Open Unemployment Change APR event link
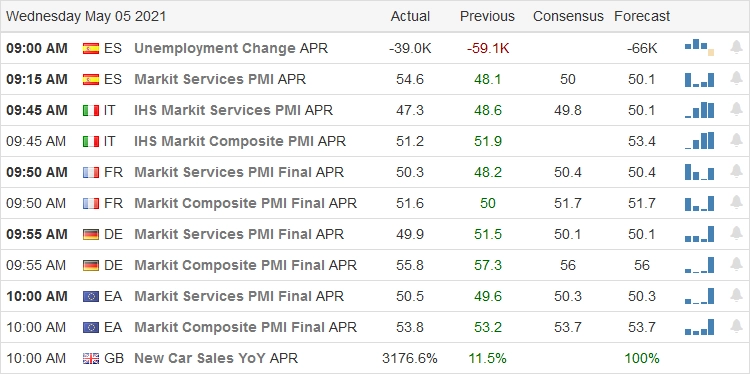The width and height of the screenshot is (750, 374). pyautogui.click(x=231, y=48)
